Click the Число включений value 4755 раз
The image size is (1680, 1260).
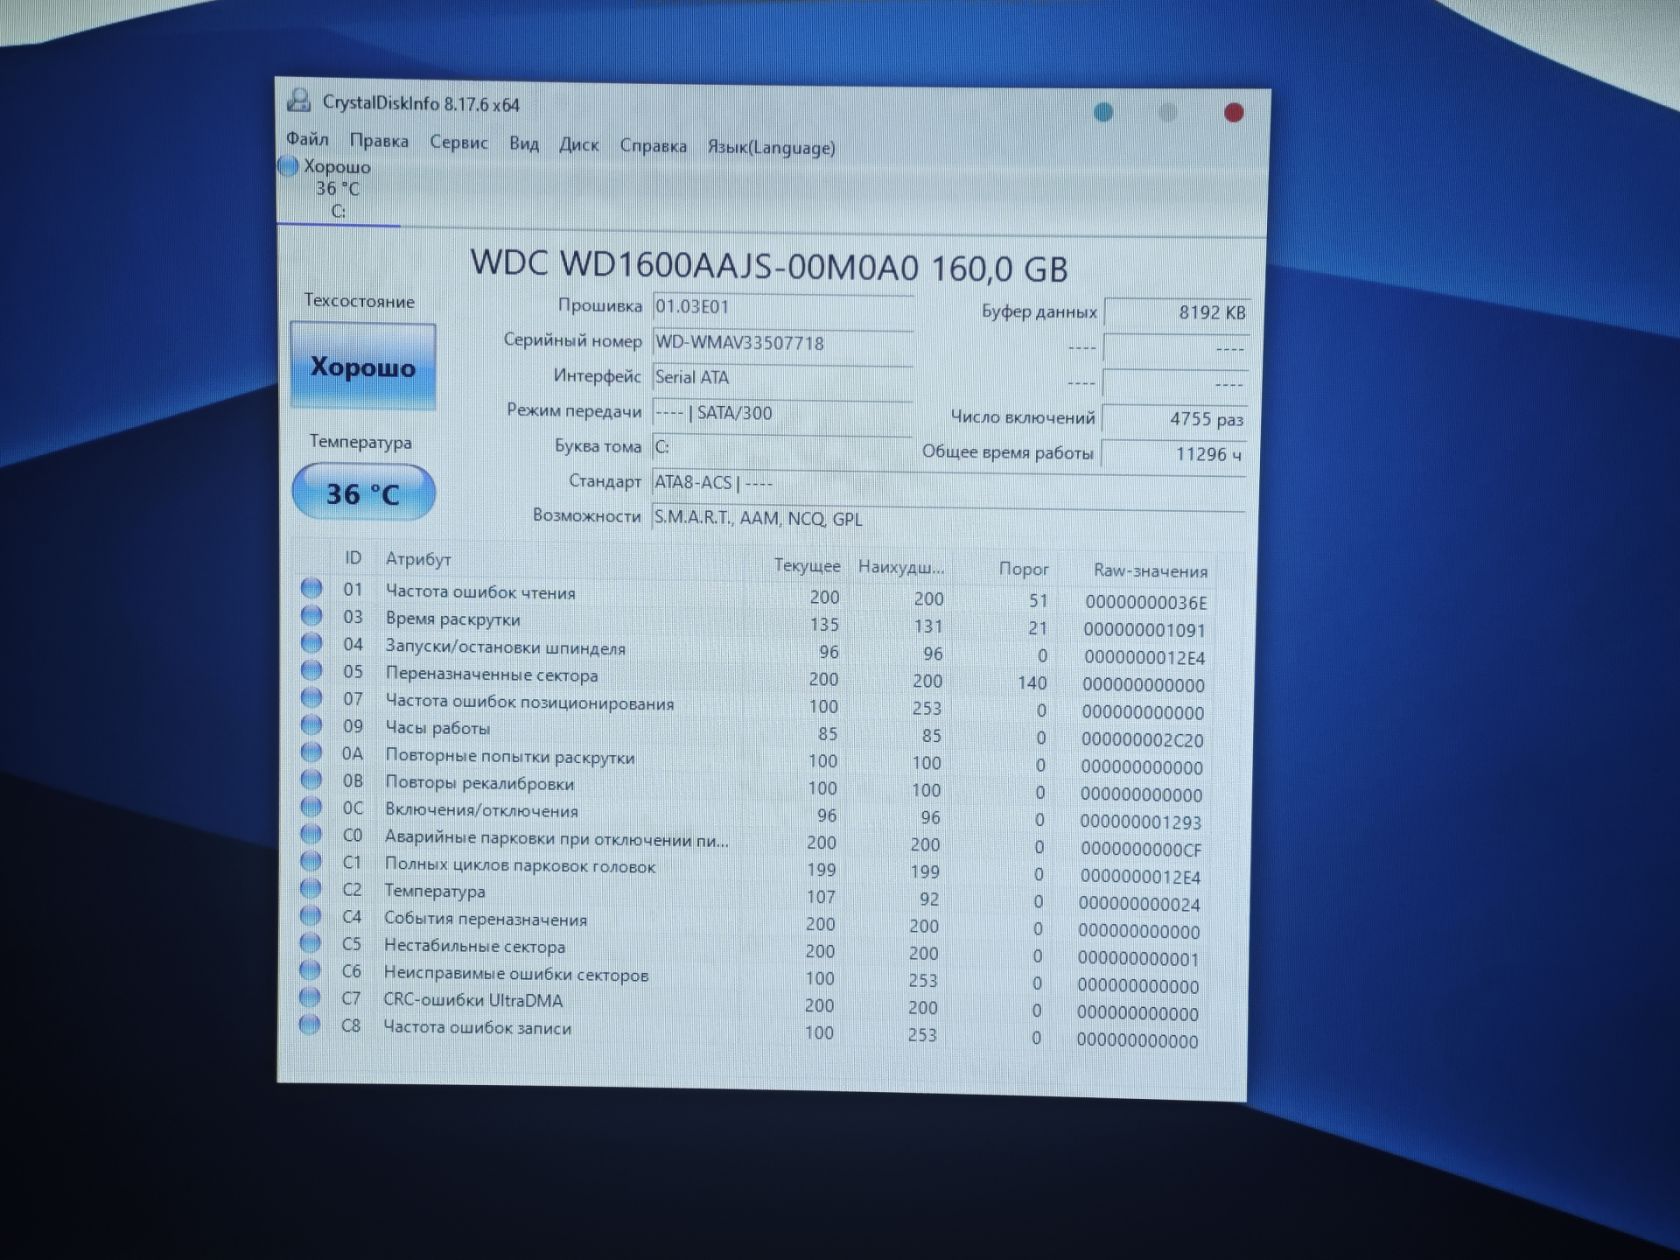click(1175, 419)
